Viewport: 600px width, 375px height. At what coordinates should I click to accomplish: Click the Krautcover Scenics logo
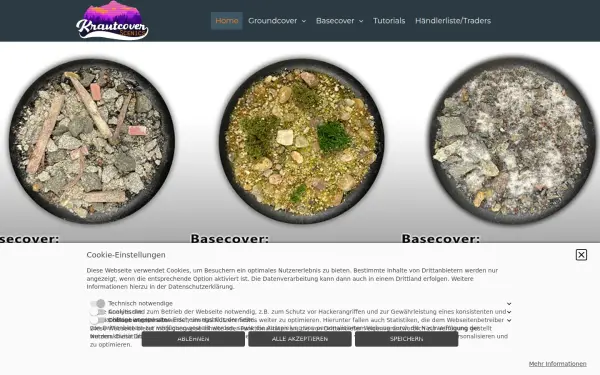pos(112,20)
